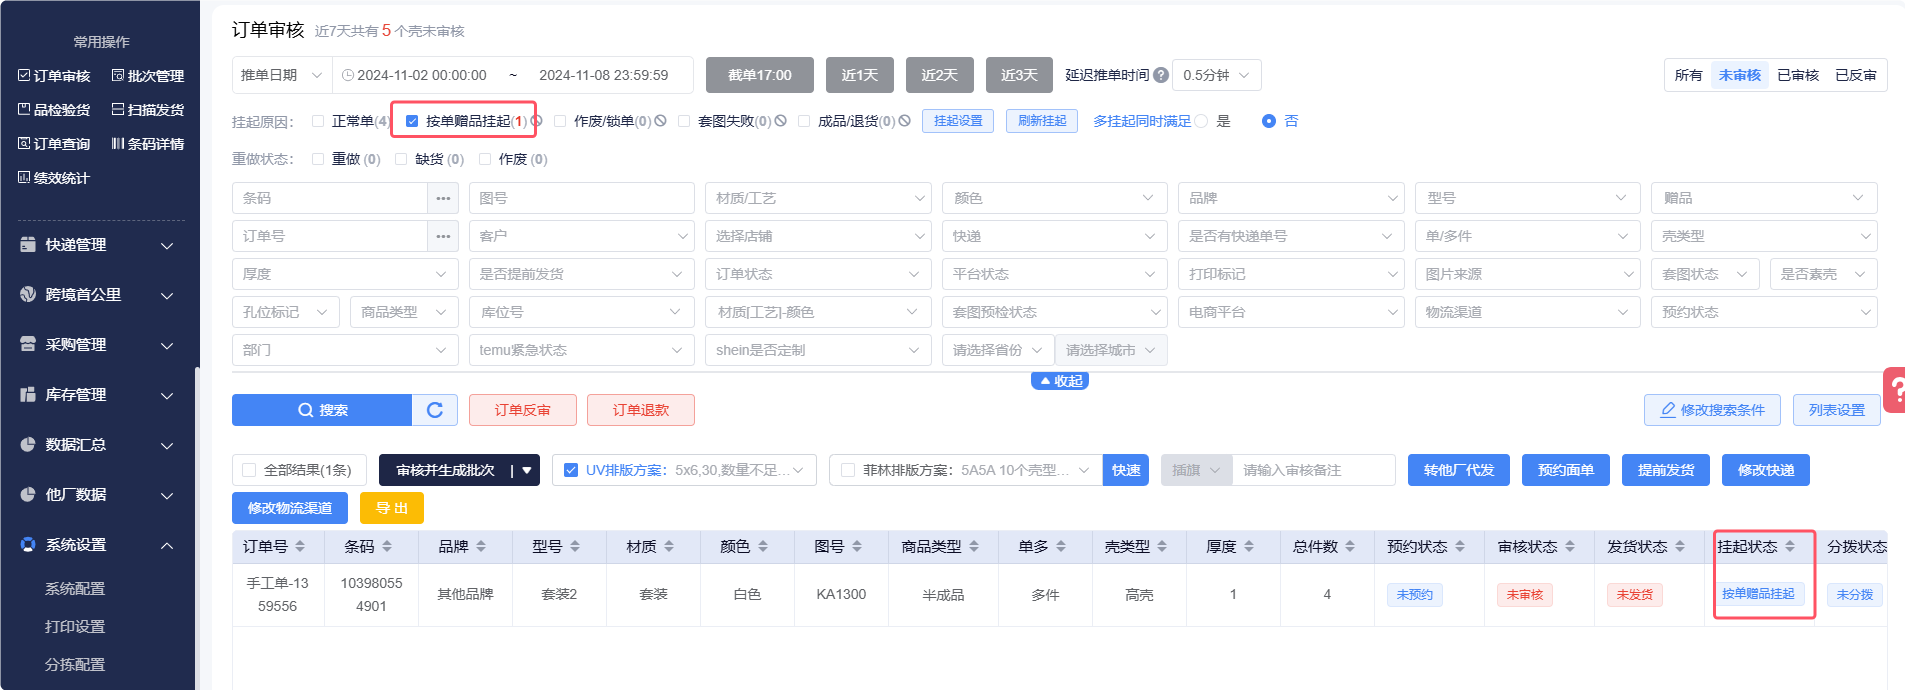Image resolution: width=1905 pixels, height=690 pixels.
Task: Tick the 全部结果(1条) checkbox
Action: [x=249, y=470]
